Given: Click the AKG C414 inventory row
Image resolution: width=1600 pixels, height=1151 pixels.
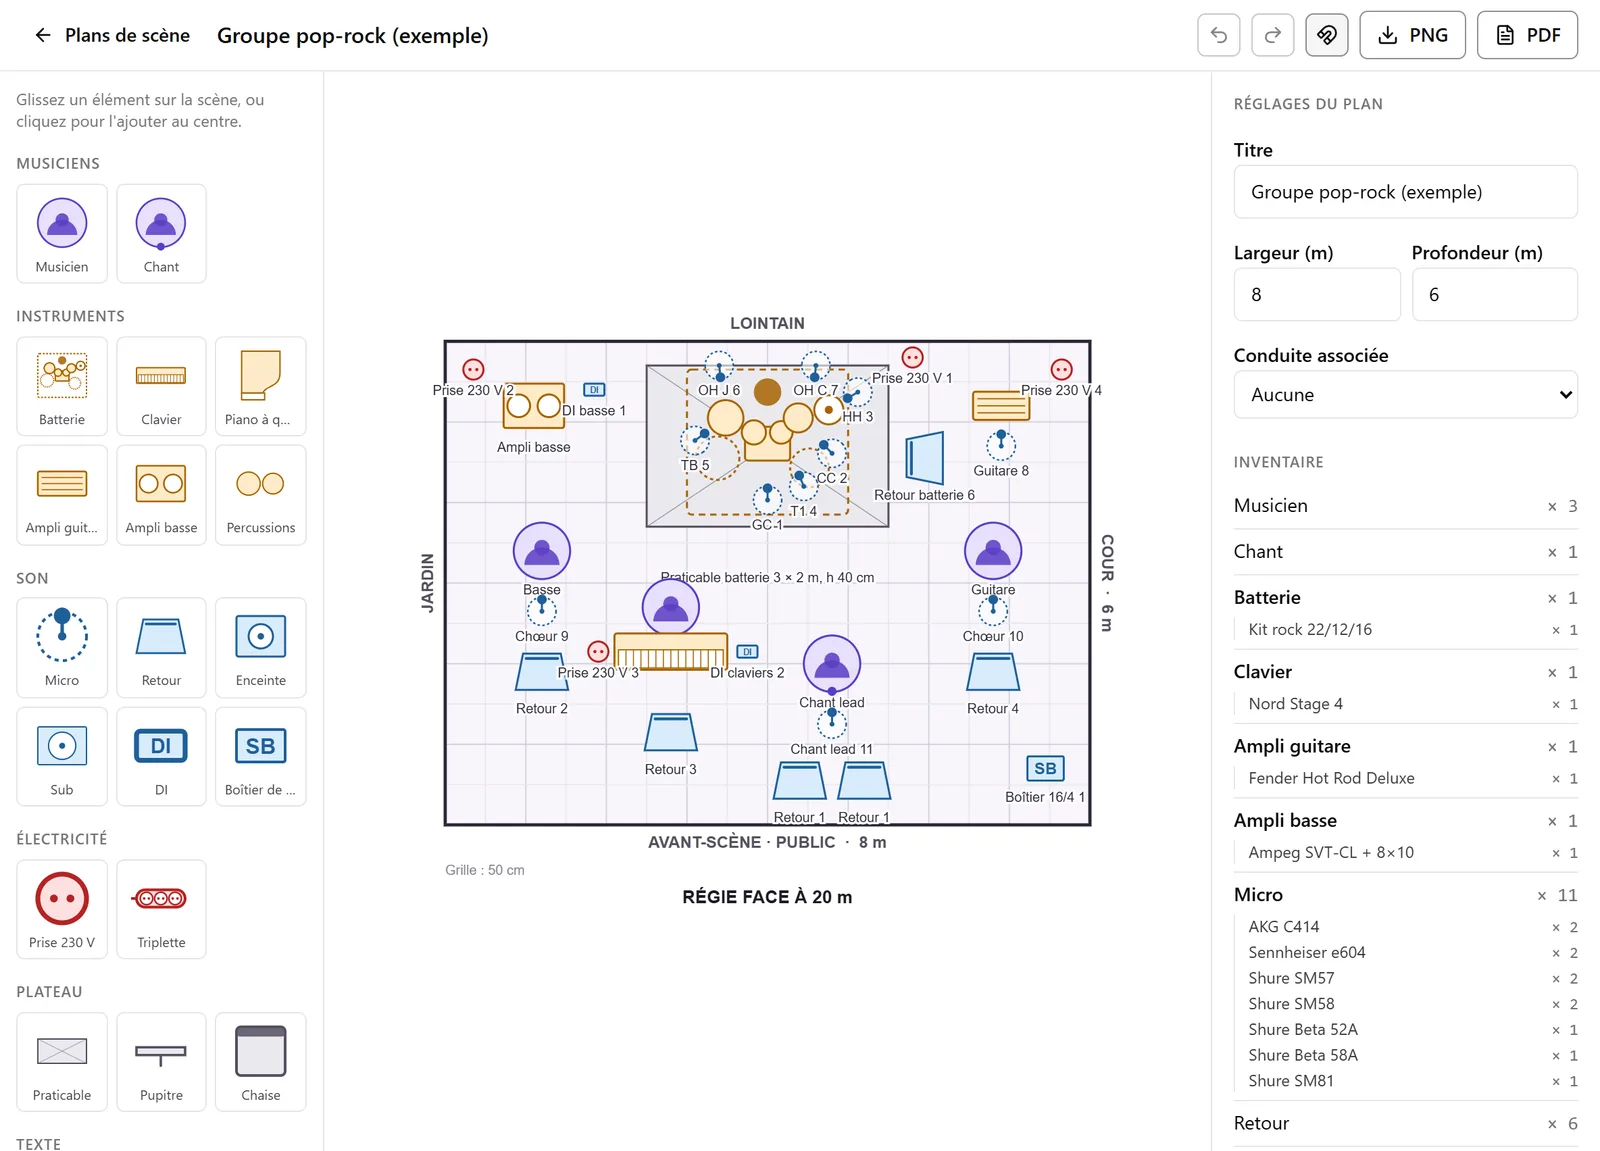Looking at the screenshot, I should (1405, 927).
